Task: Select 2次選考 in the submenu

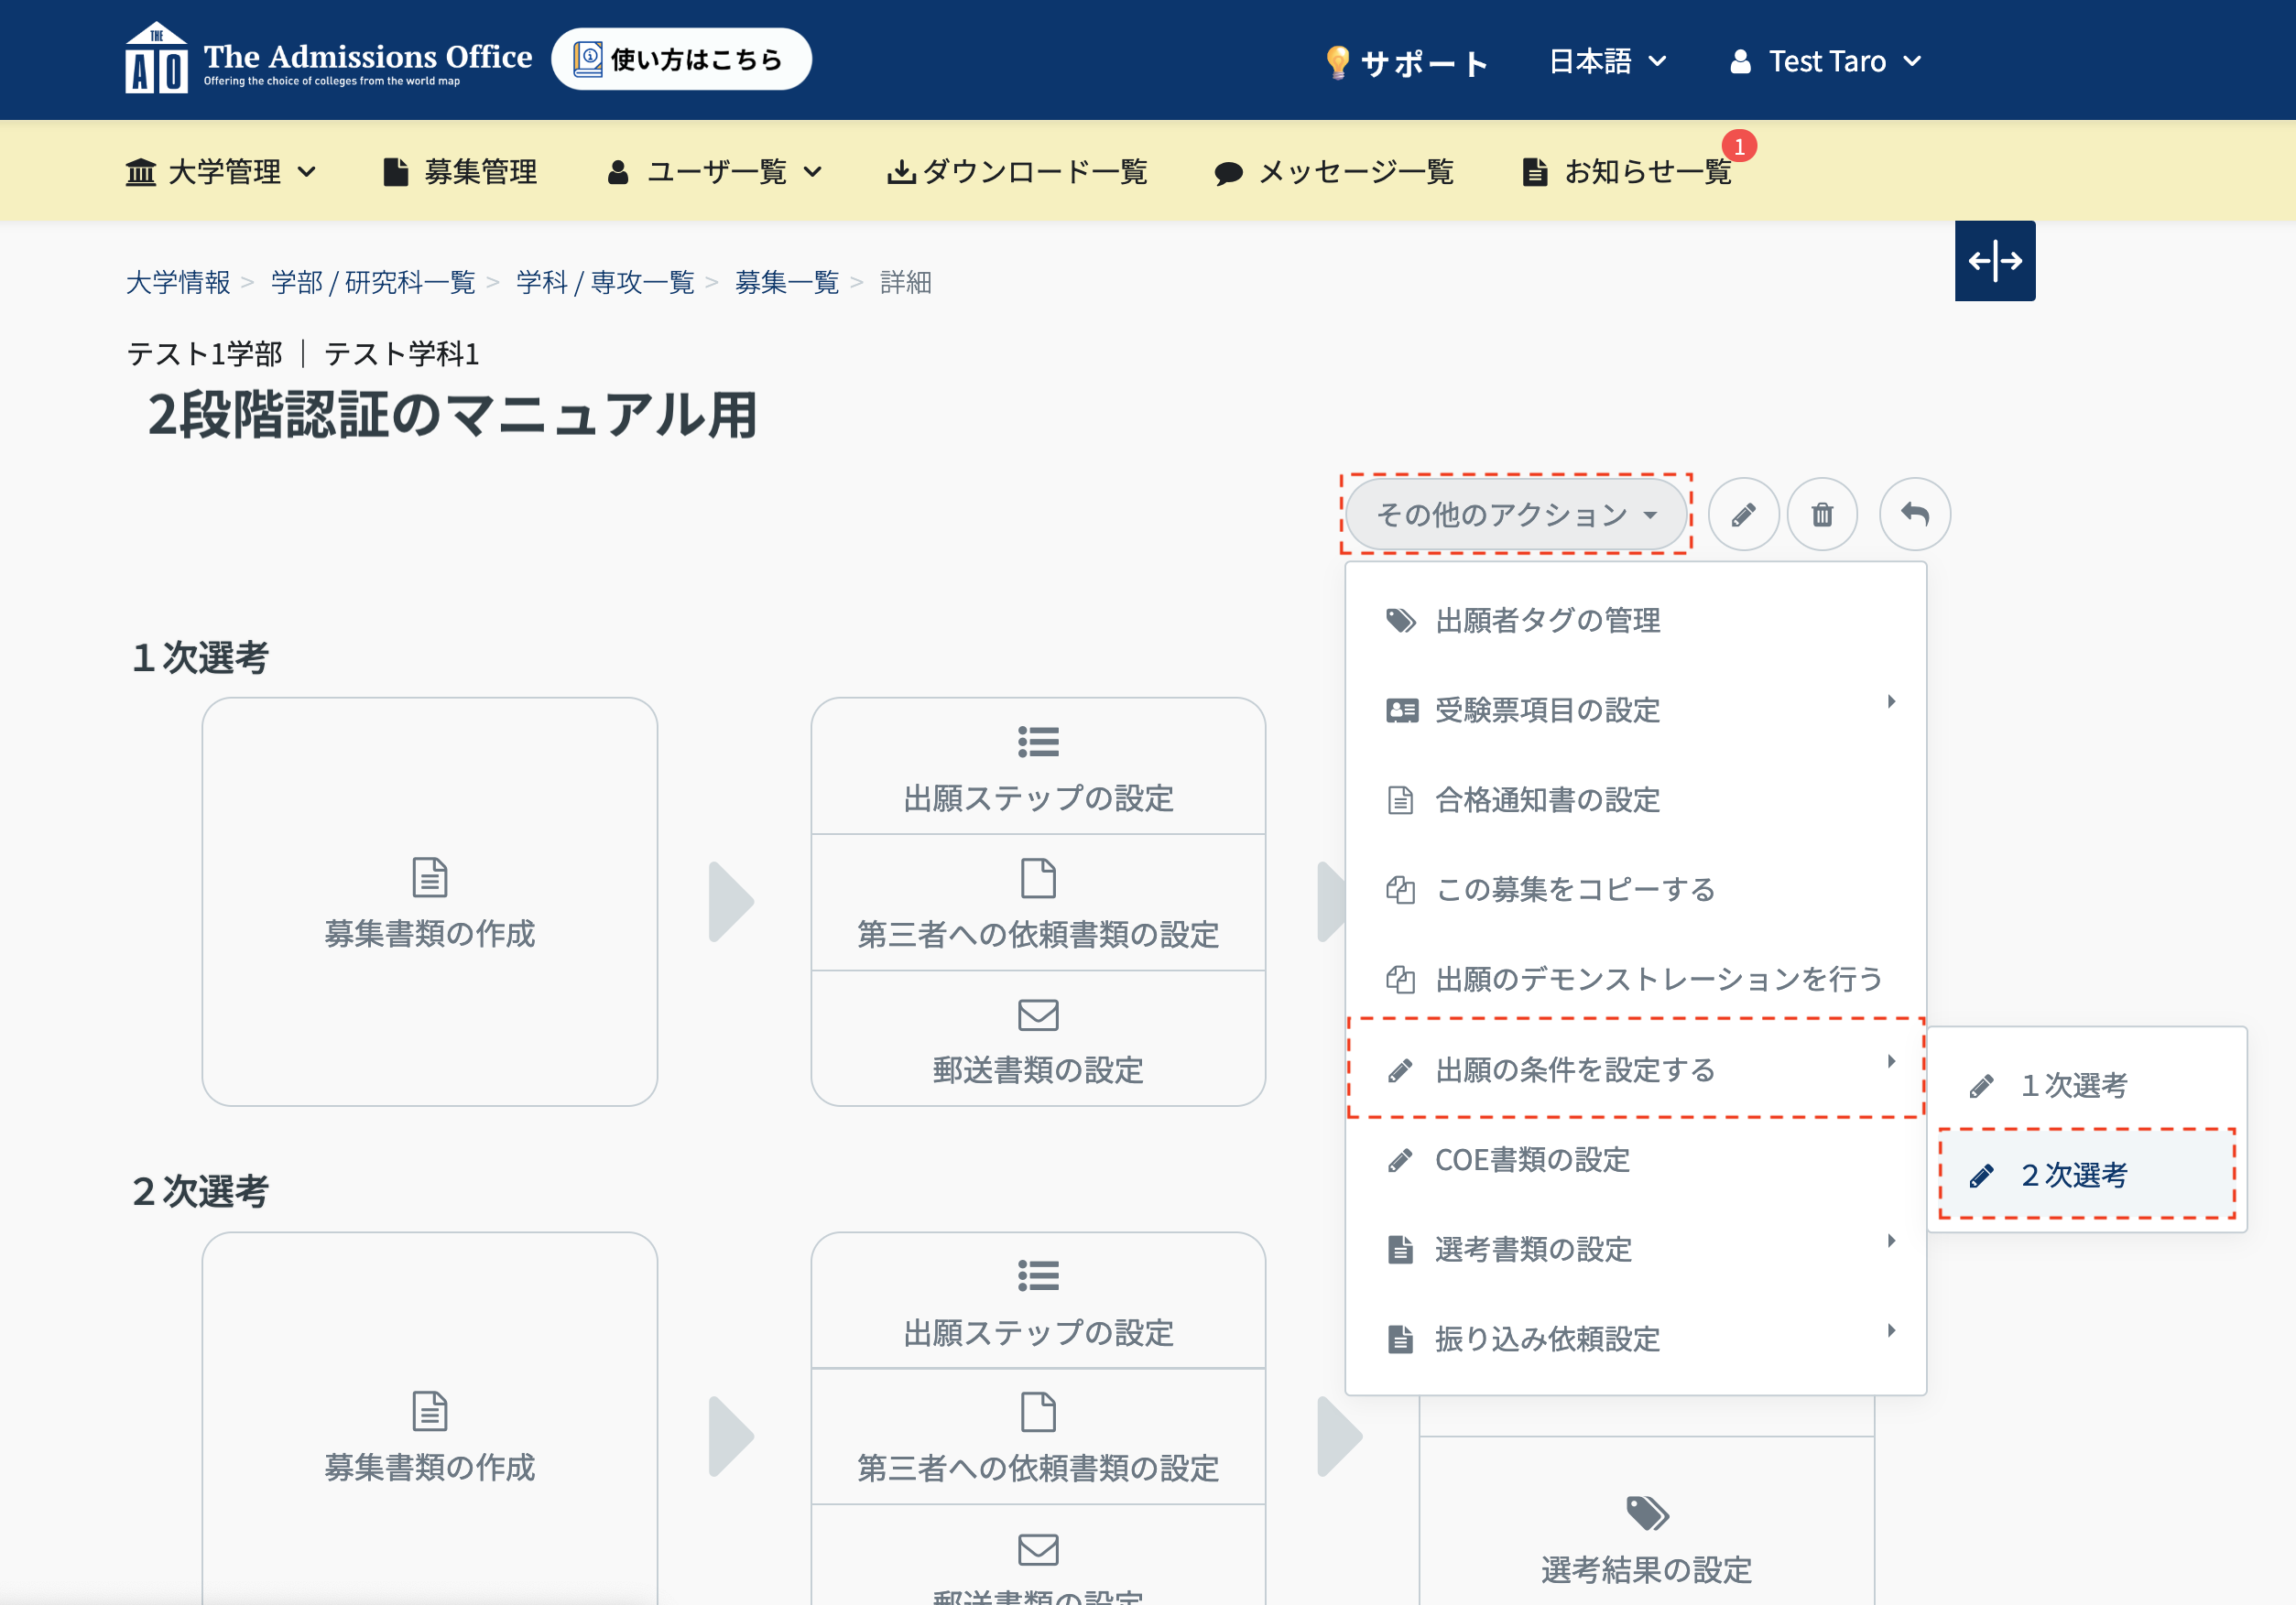Action: [x=2074, y=1175]
